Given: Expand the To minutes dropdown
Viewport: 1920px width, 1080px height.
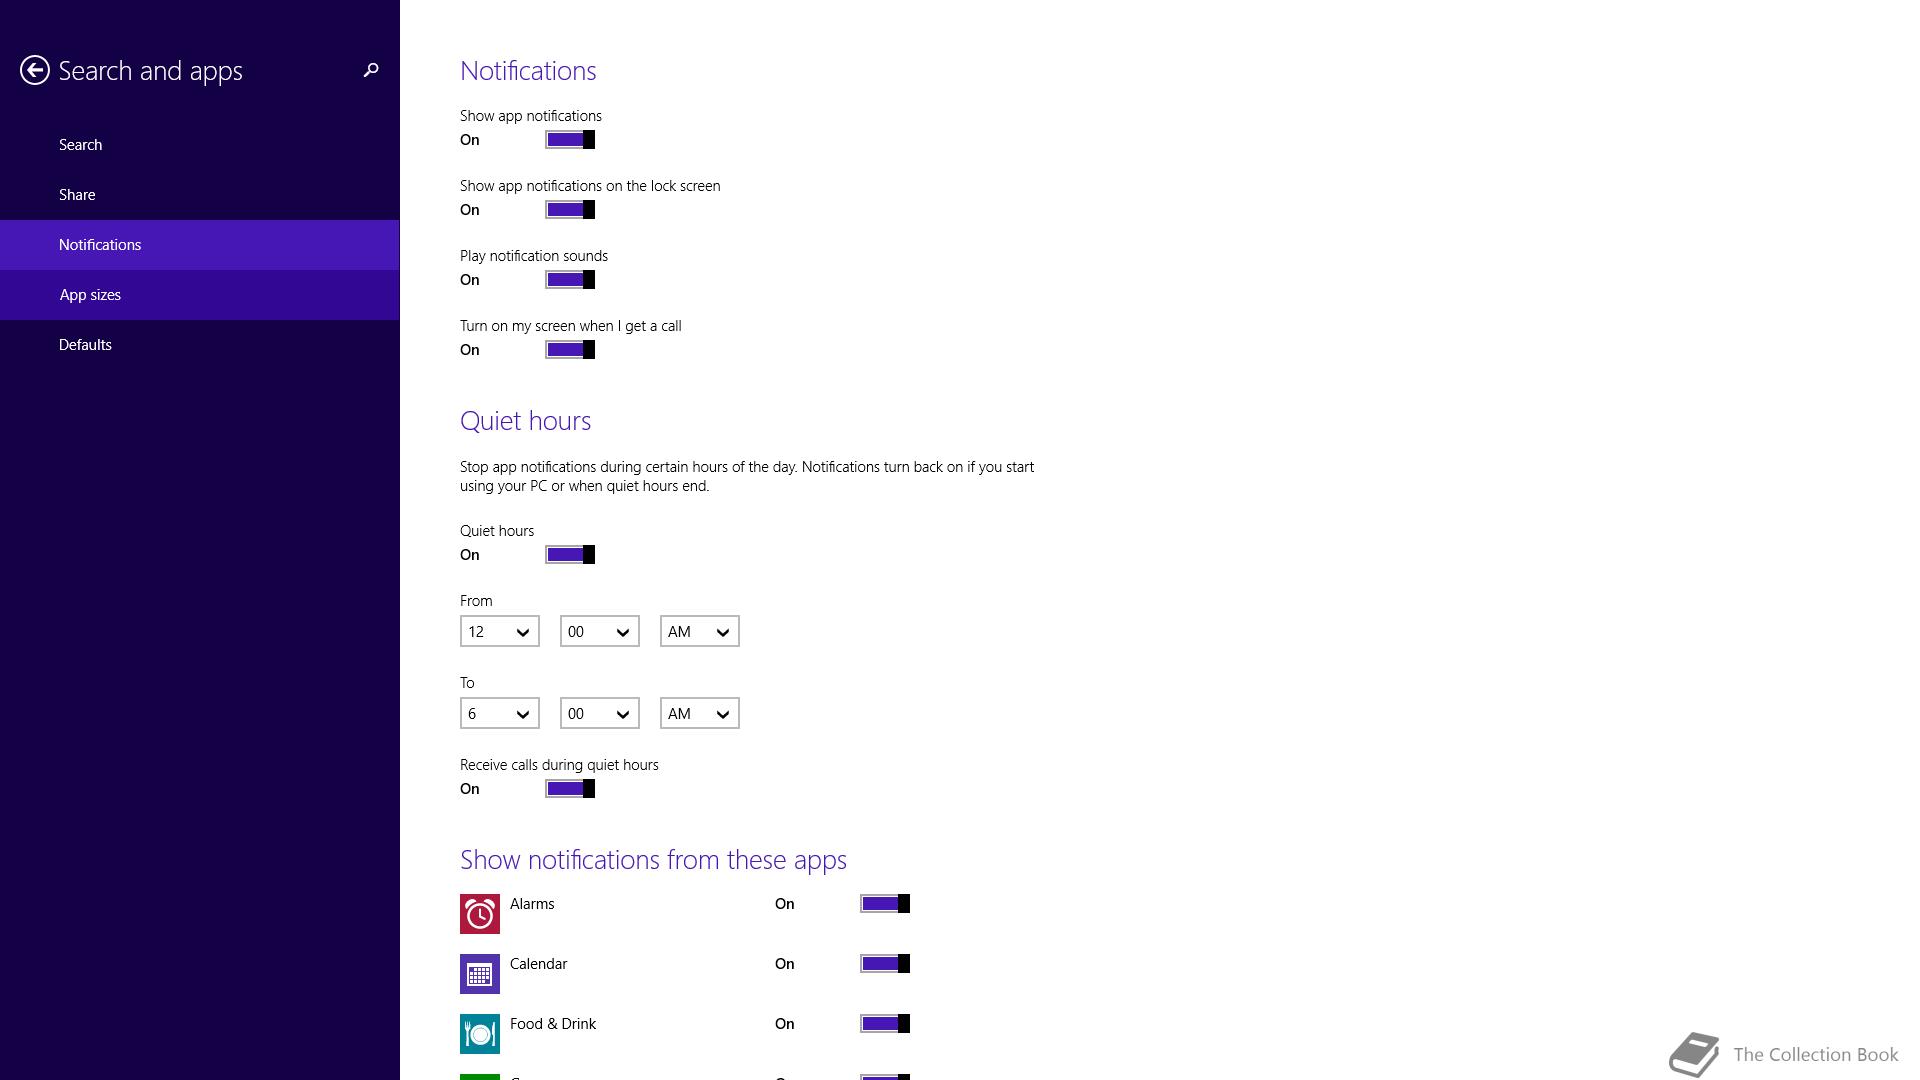Looking at the screenshot, I should [600, 714].
